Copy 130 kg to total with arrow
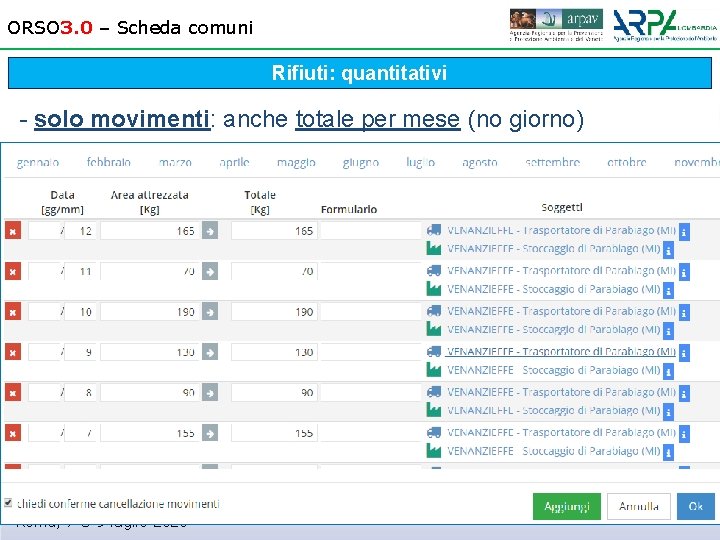 (210, 352)
